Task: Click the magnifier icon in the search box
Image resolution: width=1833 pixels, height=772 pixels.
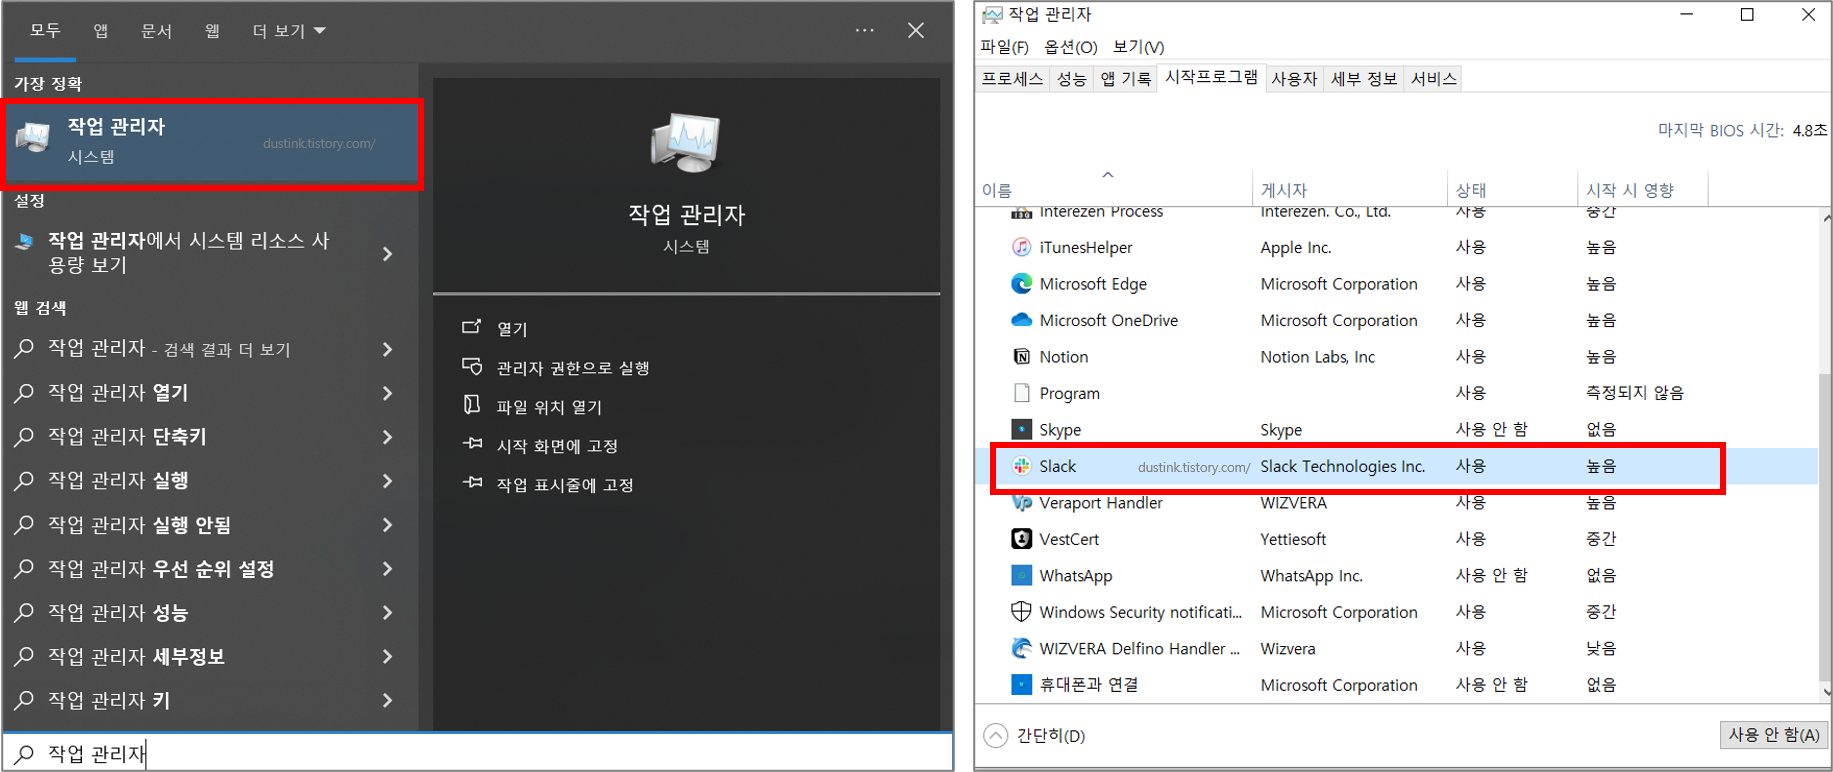Action: 25,754
